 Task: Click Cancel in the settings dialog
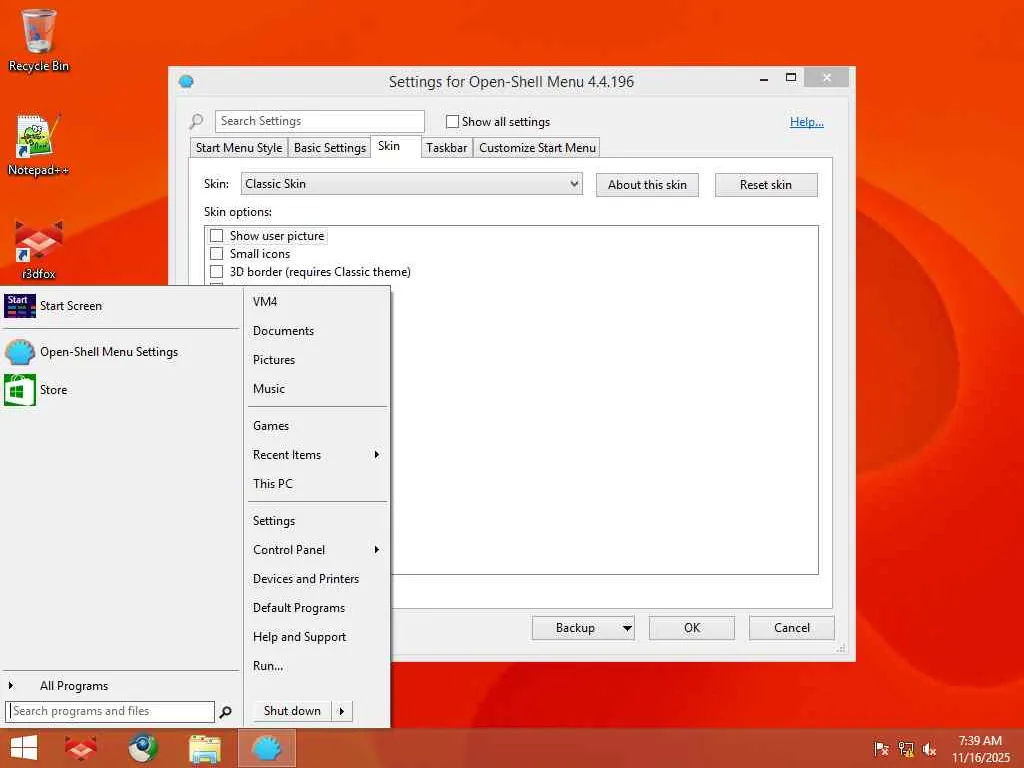coord(792,628)
